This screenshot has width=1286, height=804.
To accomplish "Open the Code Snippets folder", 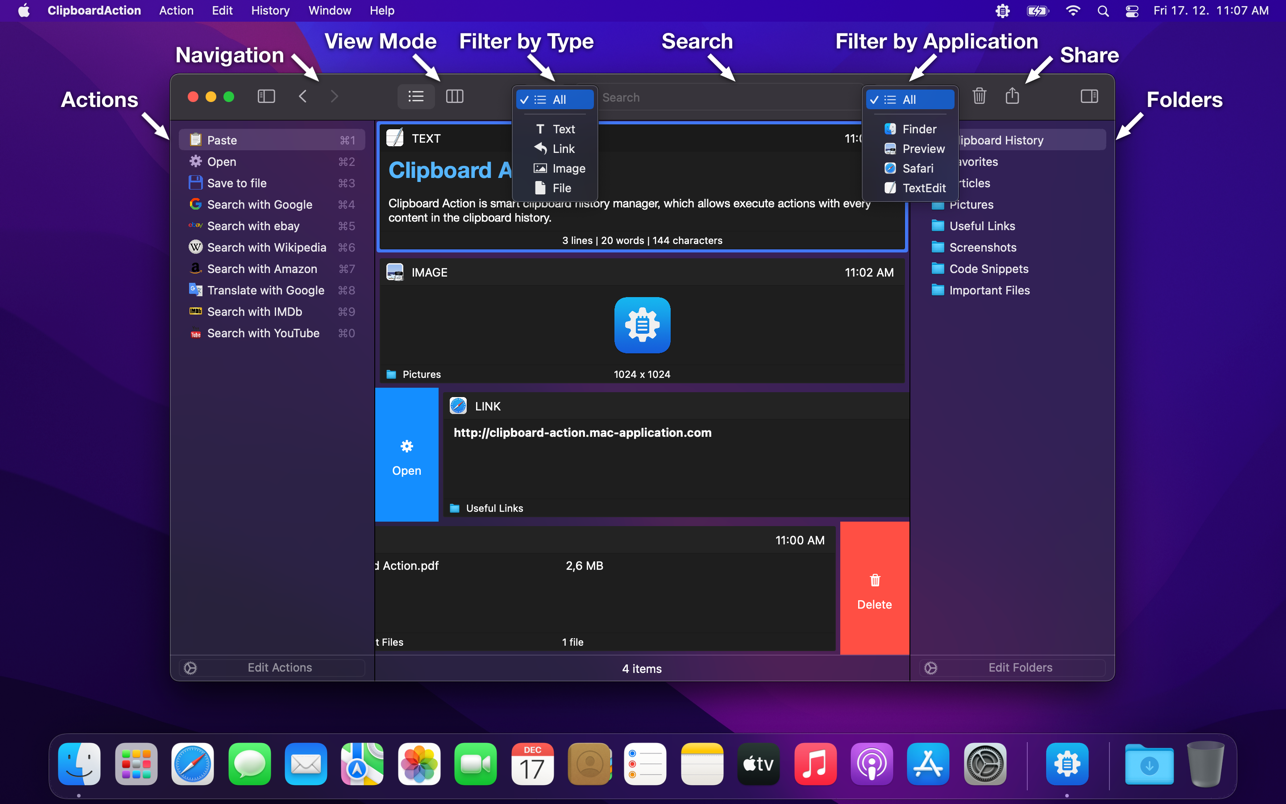I will click(1013, 269).
